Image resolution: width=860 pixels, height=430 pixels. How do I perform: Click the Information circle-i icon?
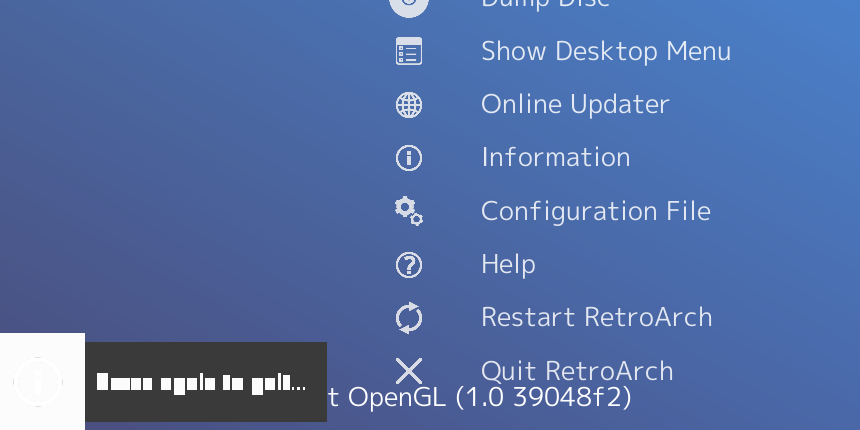(x=409, y=158)
